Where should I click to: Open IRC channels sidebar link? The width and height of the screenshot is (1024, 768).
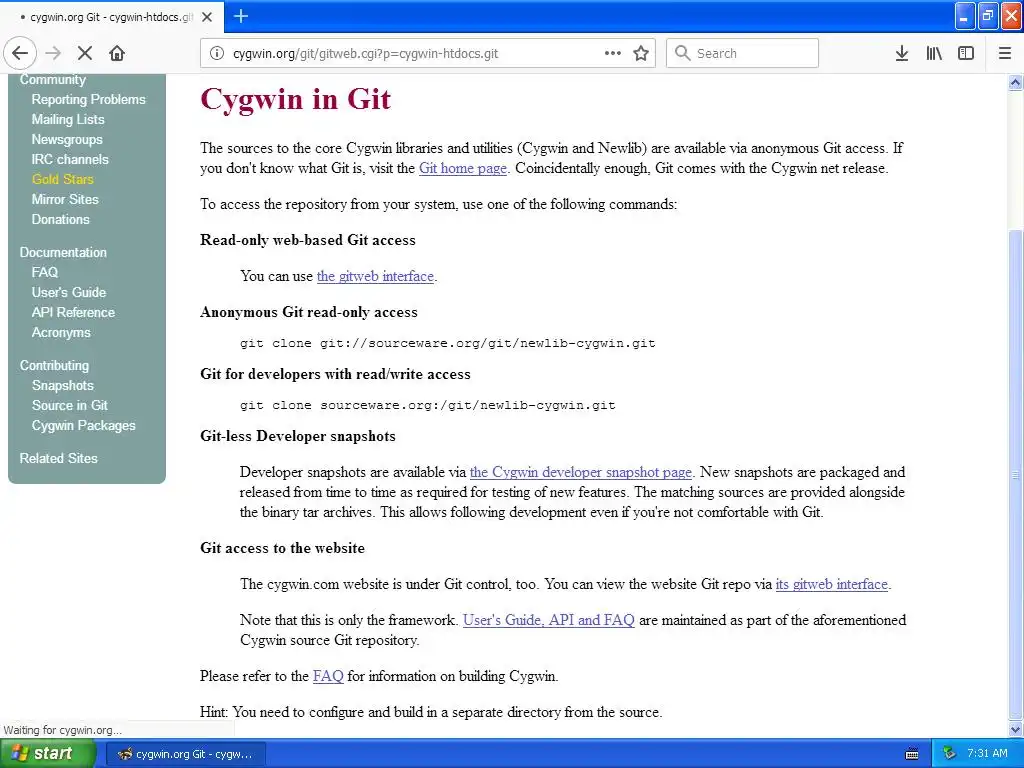click(70, 159)
